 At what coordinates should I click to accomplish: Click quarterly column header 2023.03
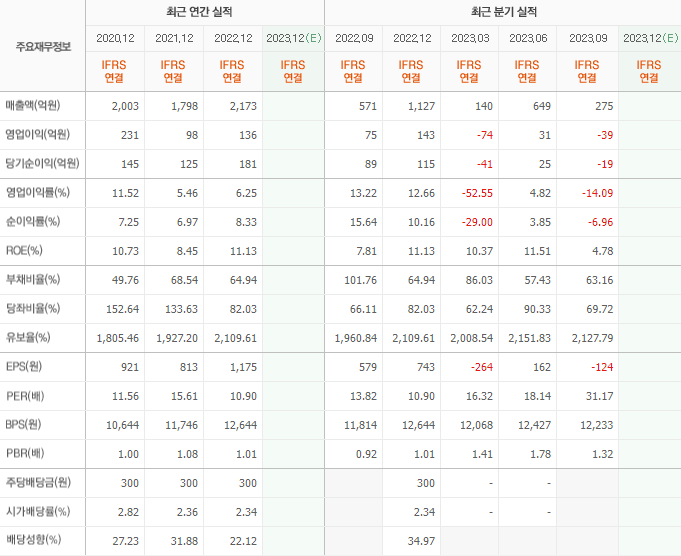pos(470,38)
